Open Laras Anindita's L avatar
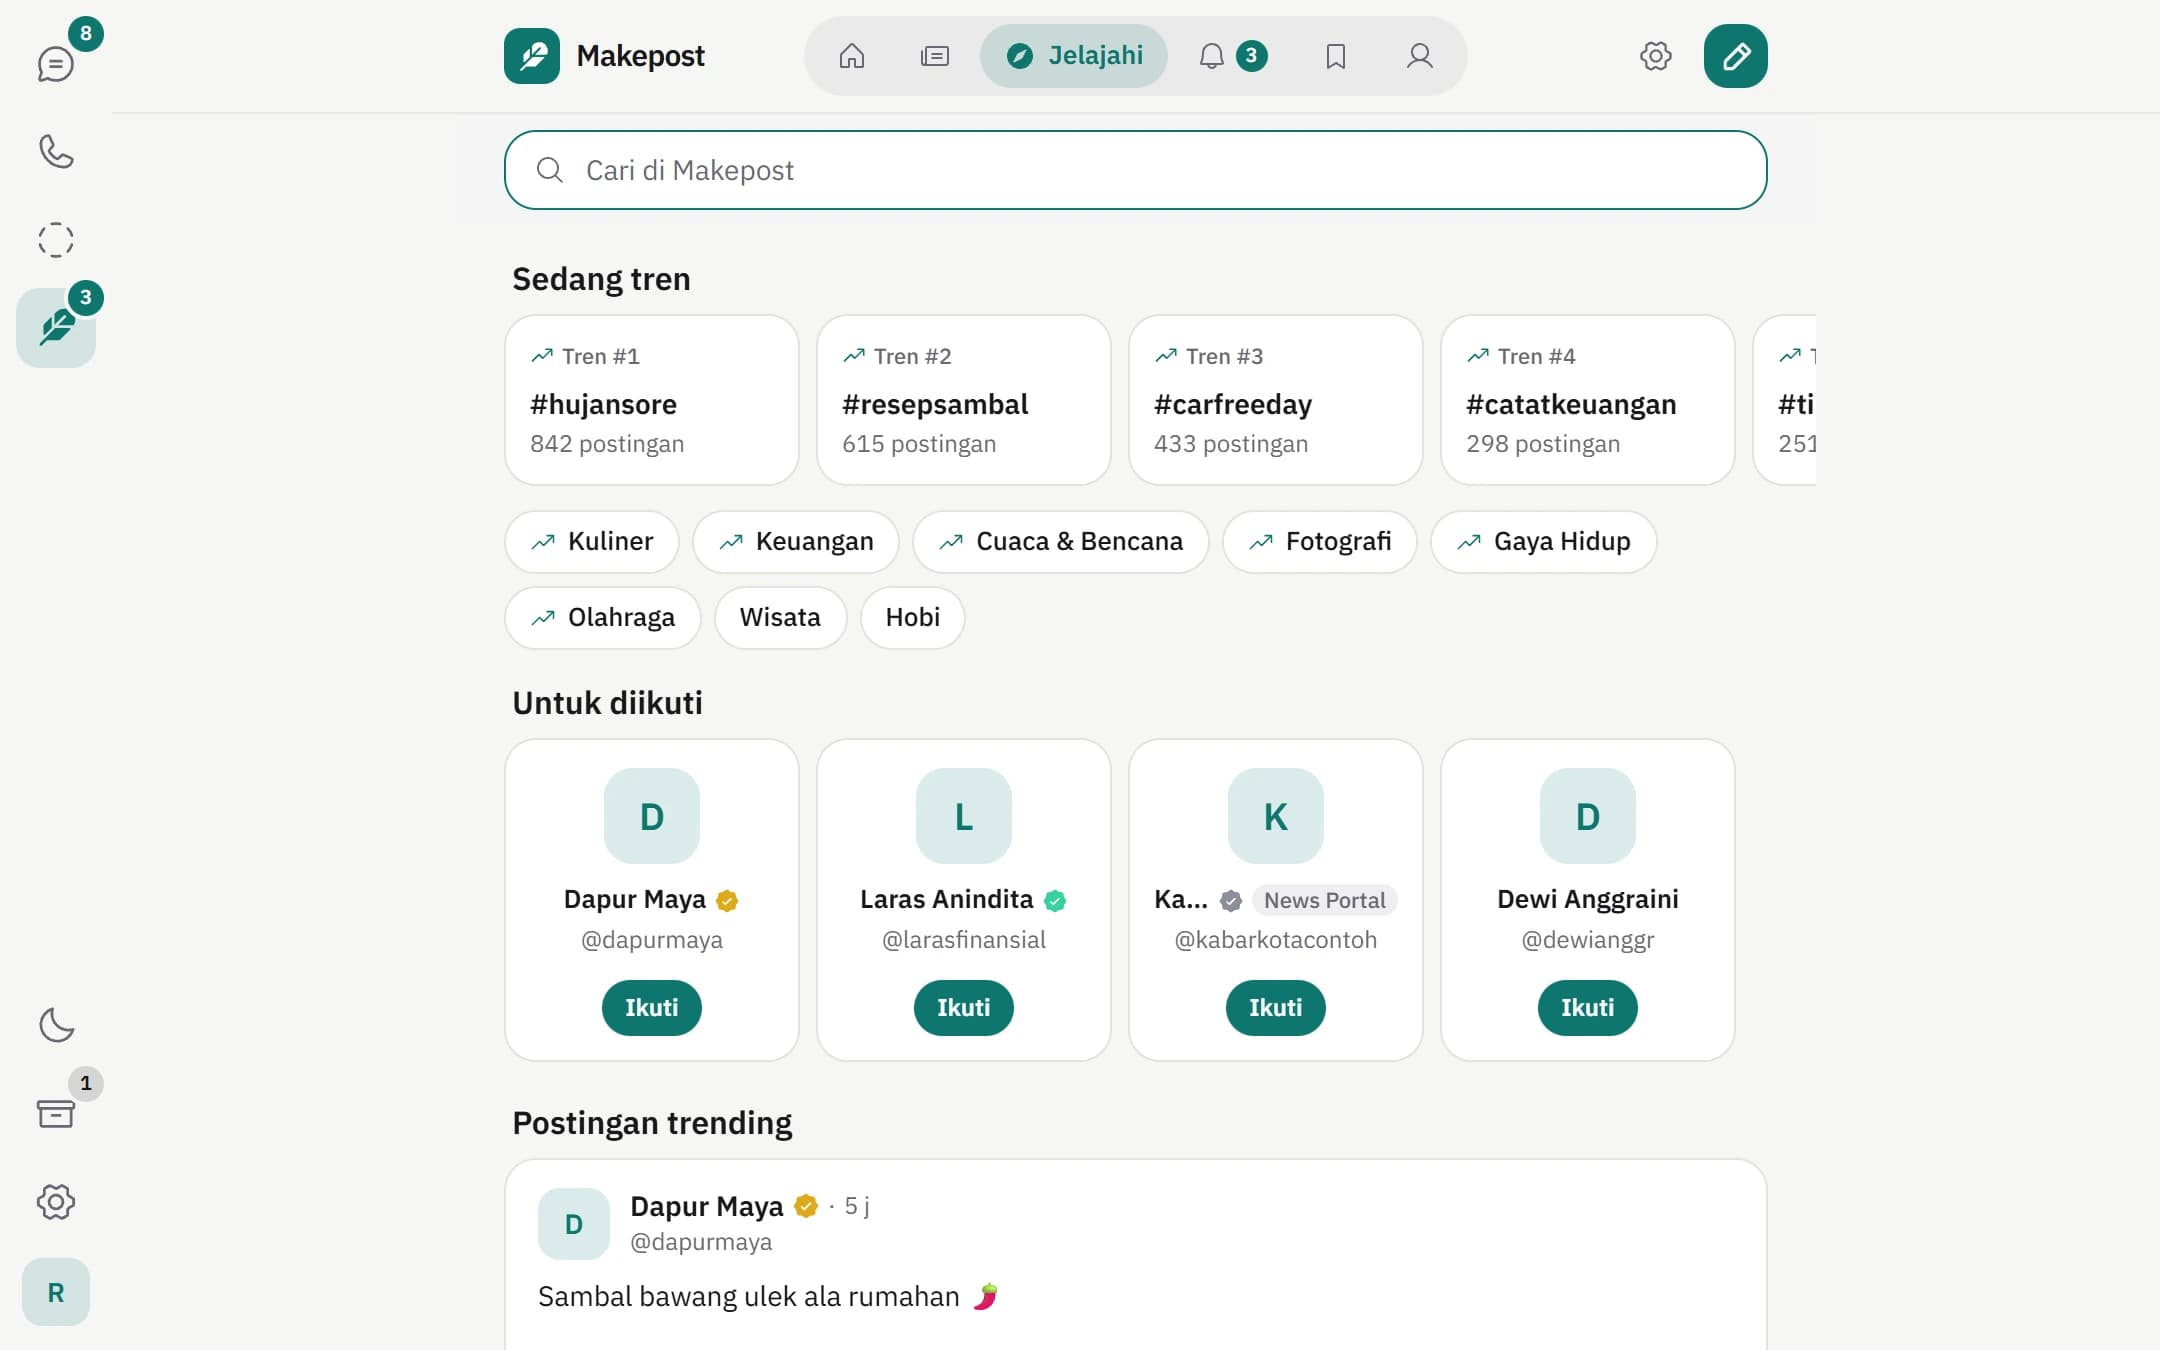The image size is (2160, 1350). point(964,816)
